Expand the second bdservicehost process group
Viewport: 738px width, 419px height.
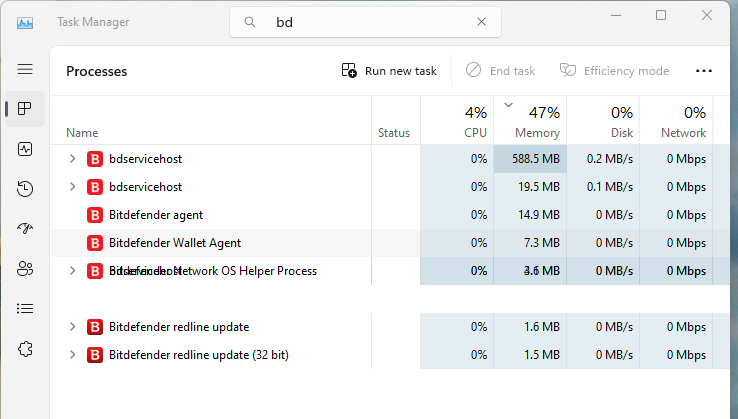72,187
